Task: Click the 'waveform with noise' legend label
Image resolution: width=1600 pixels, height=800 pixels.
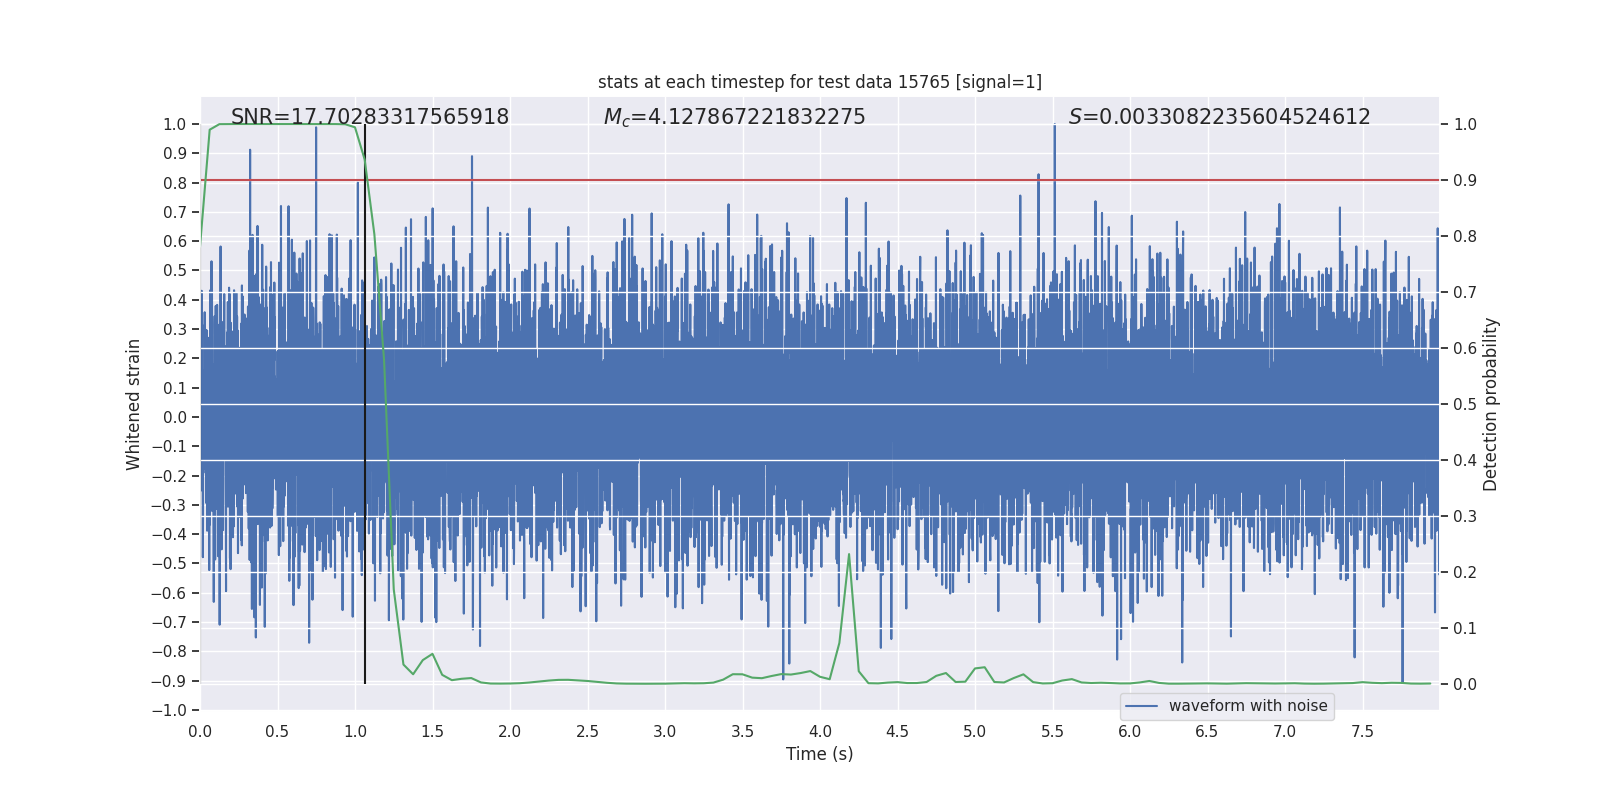Action: click(x=1247, y=706)
